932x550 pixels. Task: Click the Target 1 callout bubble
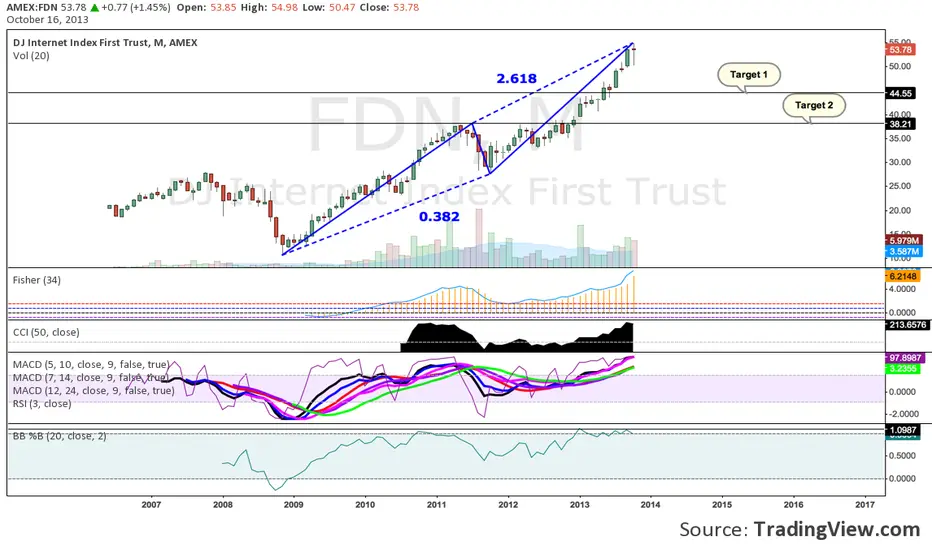pyautogui.click(x=749, y=75)
